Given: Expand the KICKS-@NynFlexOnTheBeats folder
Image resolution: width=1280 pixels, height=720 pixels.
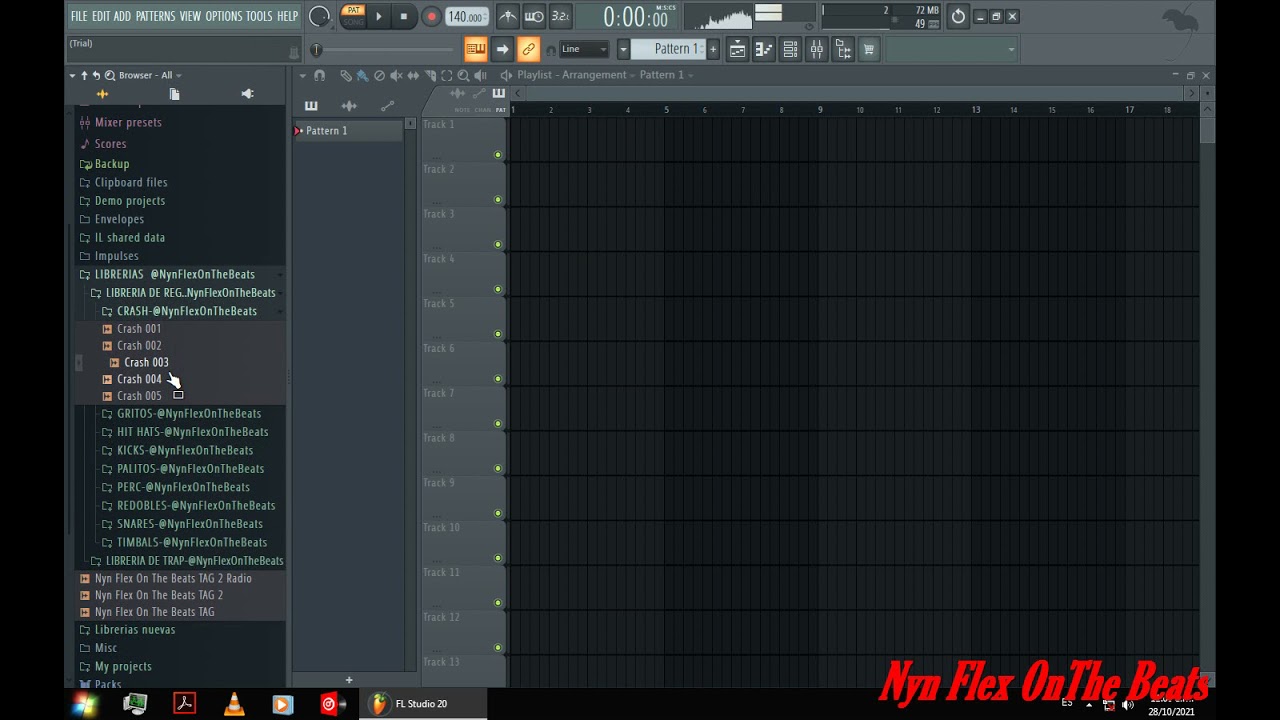Looking at the screenshot, I should pyautogui.click(x=184, y=450).
